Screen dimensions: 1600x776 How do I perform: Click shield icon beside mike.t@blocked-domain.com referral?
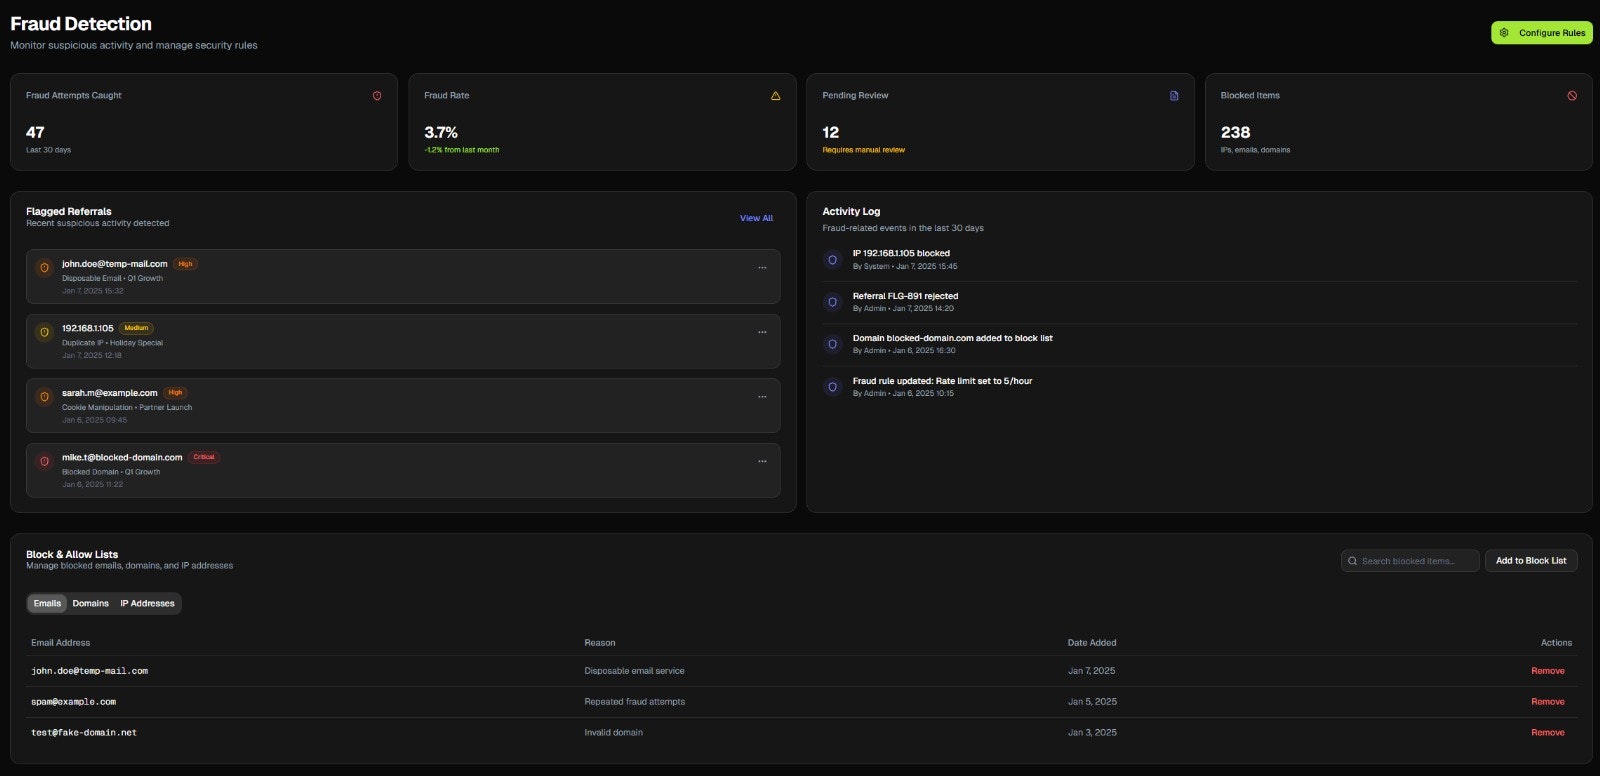(44, 461)
